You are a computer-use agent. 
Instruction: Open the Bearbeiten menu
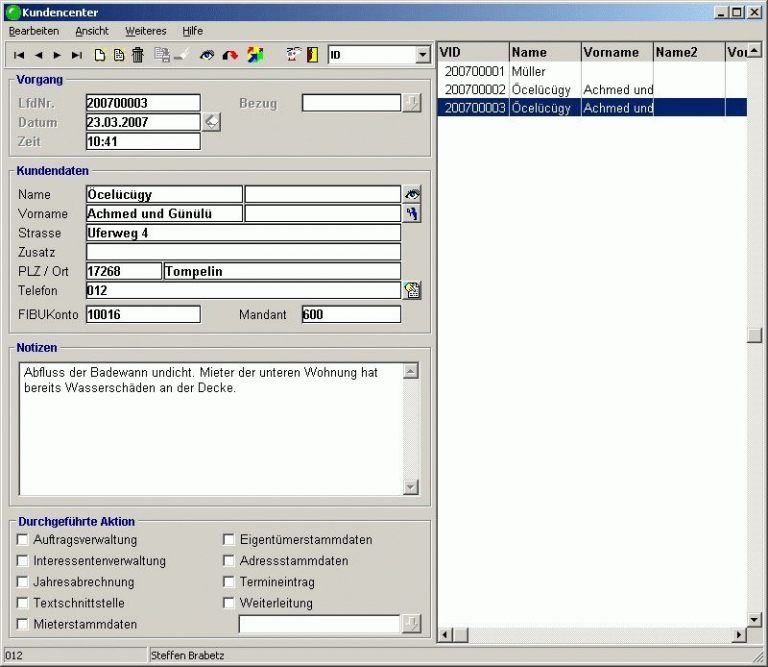34,31
